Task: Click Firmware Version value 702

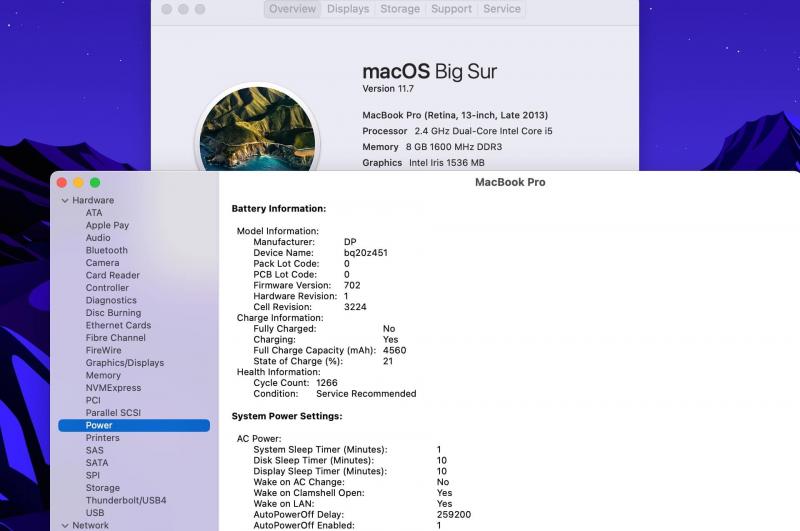Action: (352, 286)
